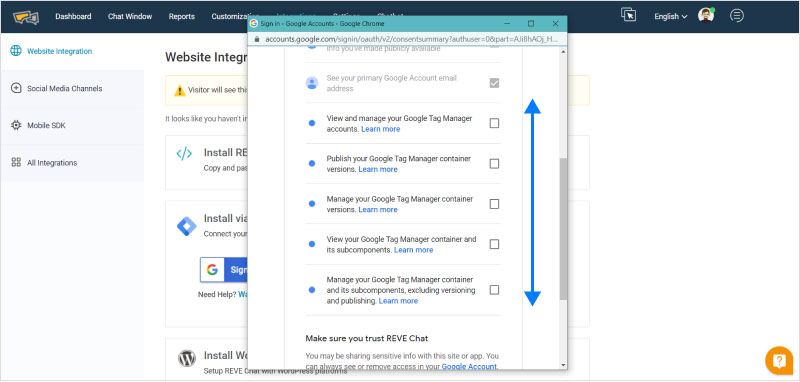Click the Google Tag Manager diamond icon
800x382 pixels.
tap(186, 226)
